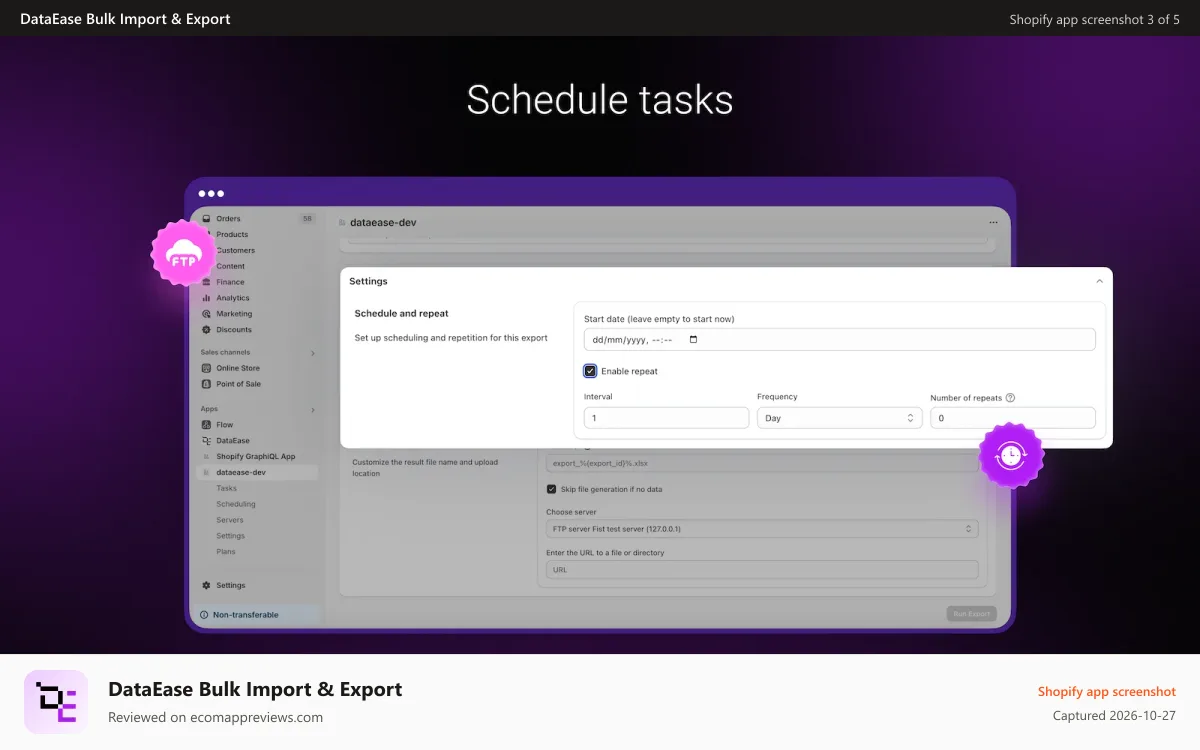
Task: Open Analytics via its bar chart icon
Action: pyautogui.click(x=207, y=298)
